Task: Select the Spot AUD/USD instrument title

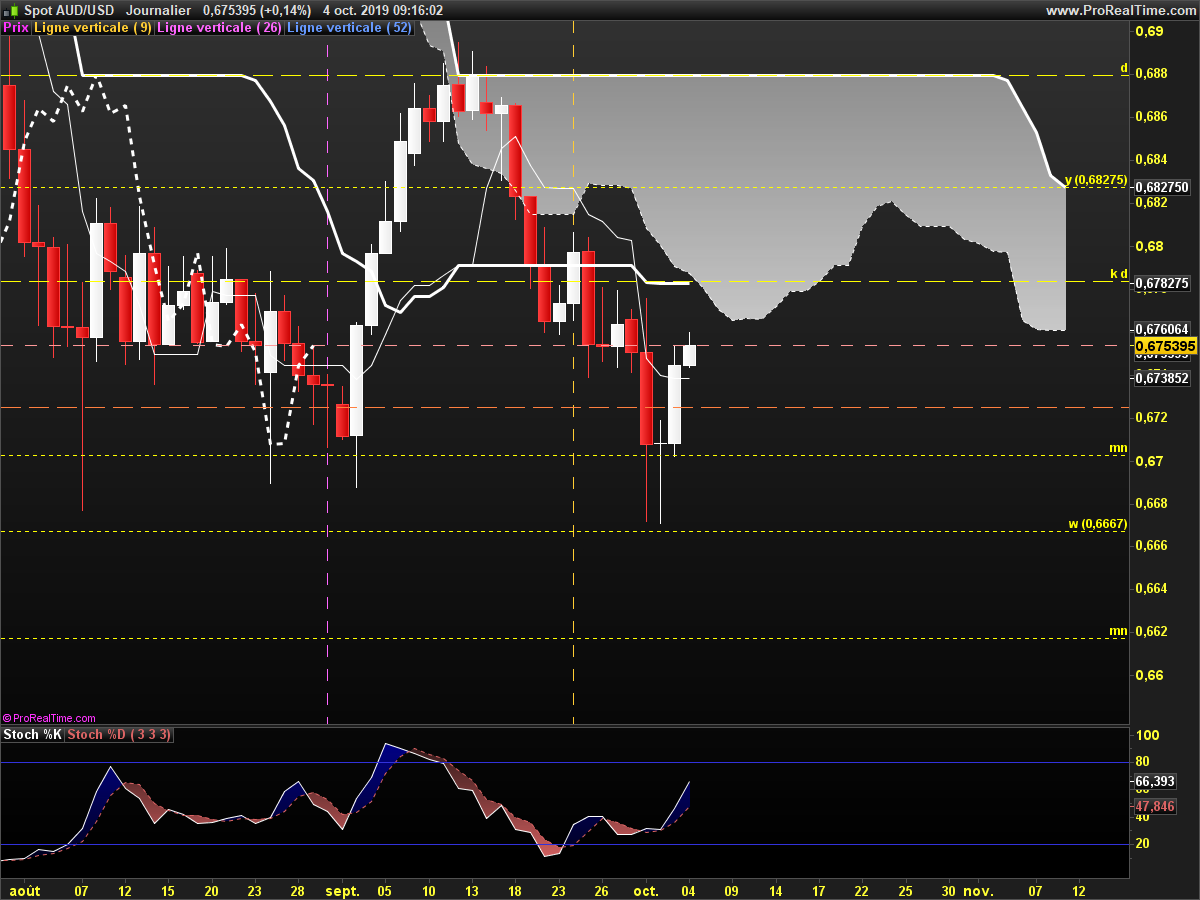Action: tap(68, 10)
